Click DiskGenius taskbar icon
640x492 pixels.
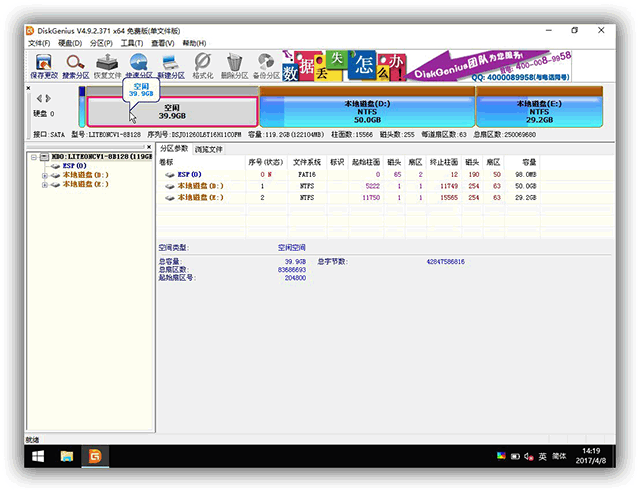pos(95,456)
